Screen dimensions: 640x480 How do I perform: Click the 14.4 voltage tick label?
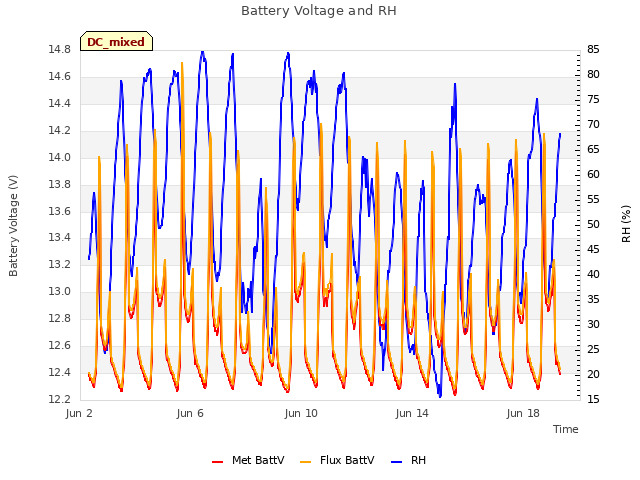point(59,104)
